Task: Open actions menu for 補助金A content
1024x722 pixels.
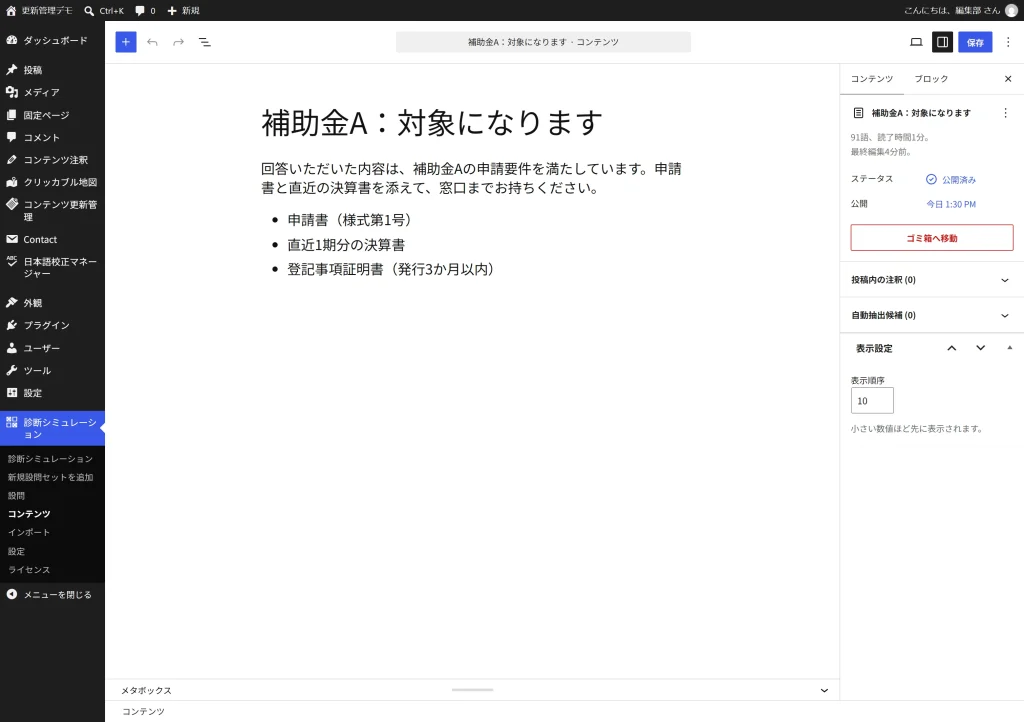Action: point(1005,113)
